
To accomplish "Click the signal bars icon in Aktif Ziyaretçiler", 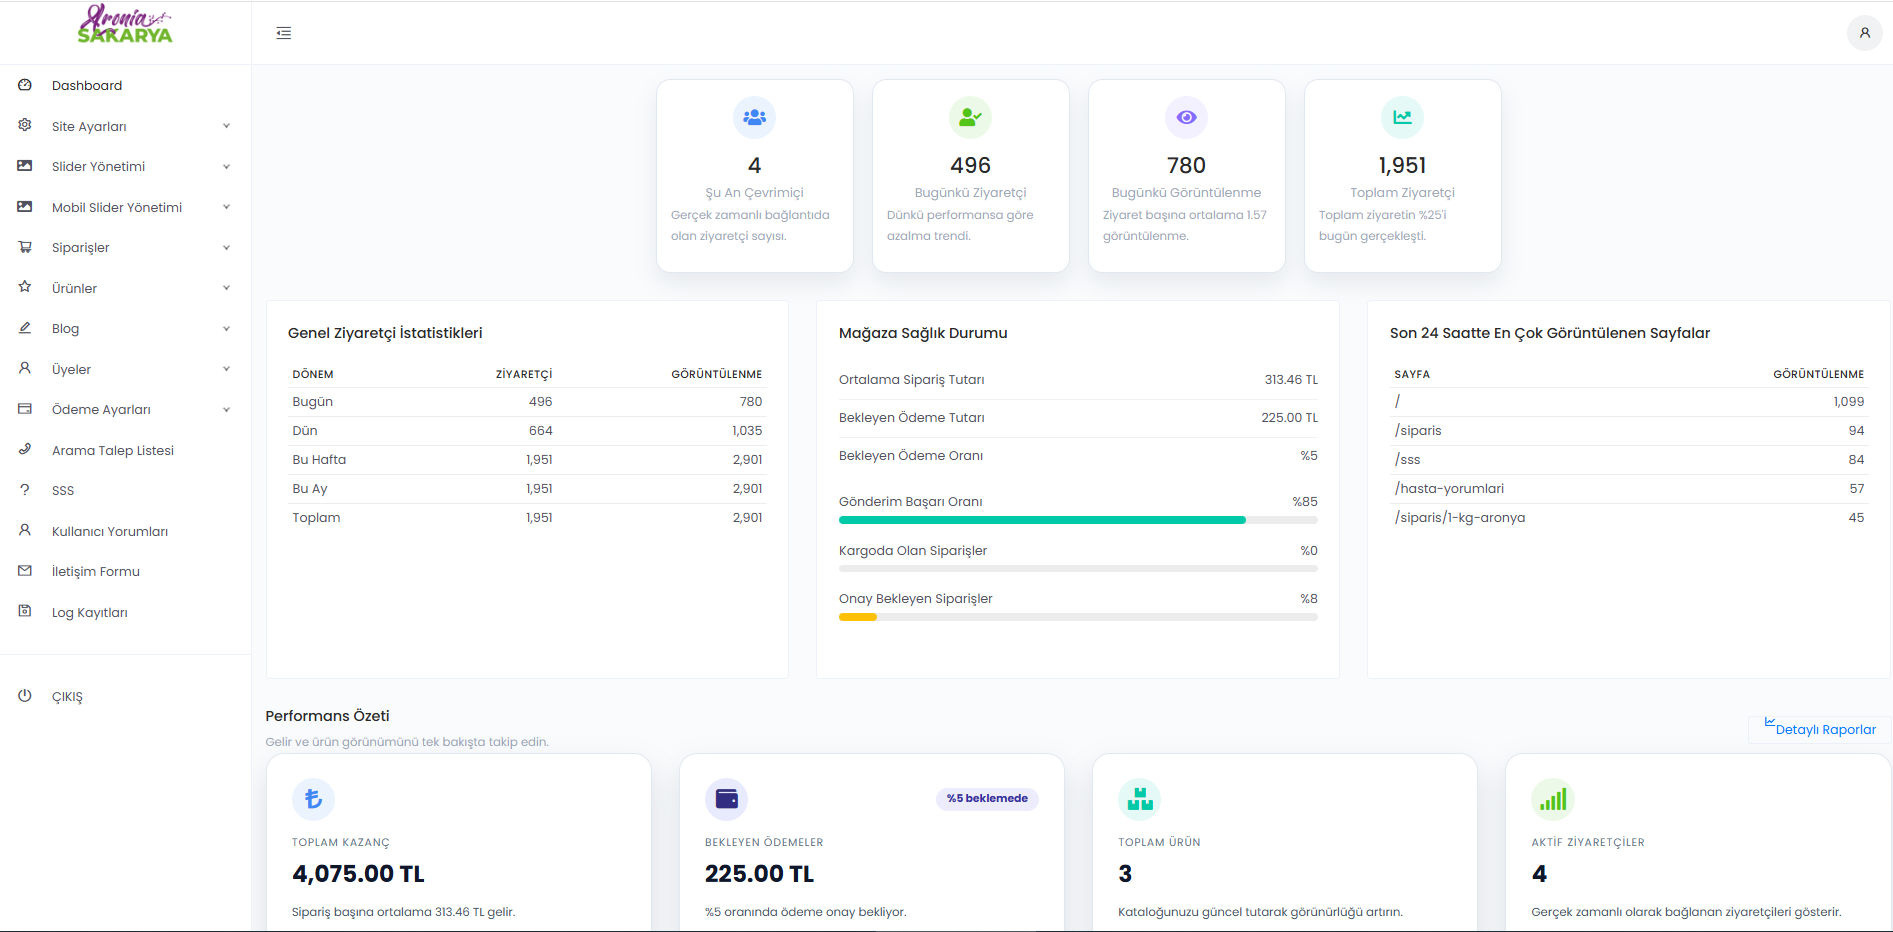I will click(x=1553, y=799).
